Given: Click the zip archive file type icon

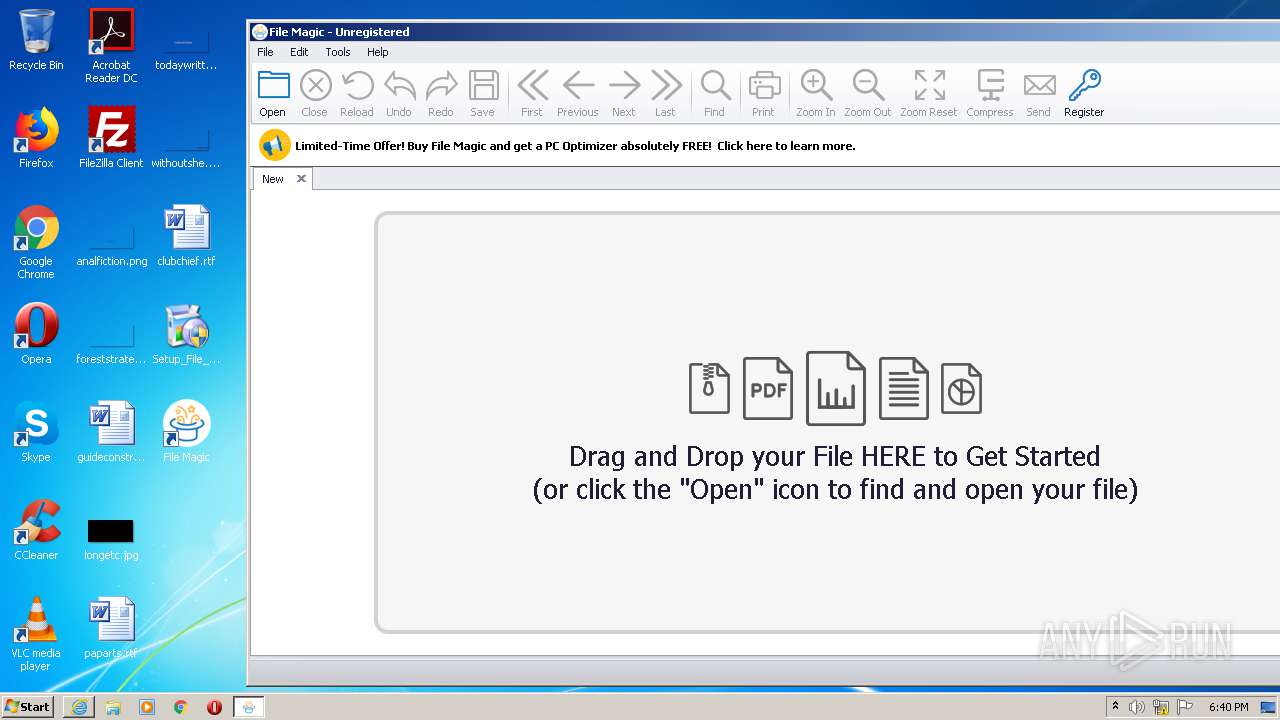Looking at the screenshot, I should point(709,387).
